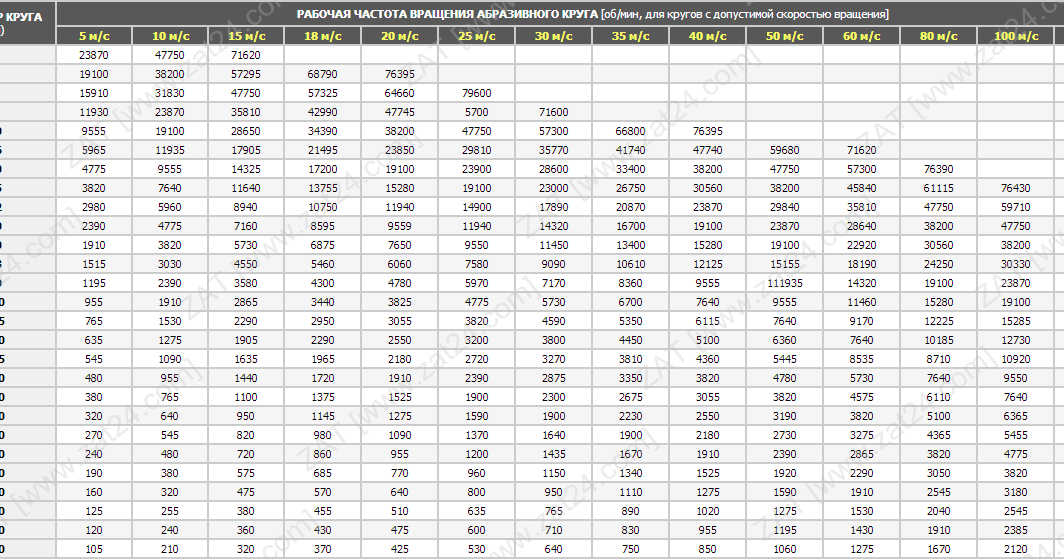This screenshot has width=1064, height=559.
Task: Click the 61115 cell under 80 м/с
Action: (938, 188)
